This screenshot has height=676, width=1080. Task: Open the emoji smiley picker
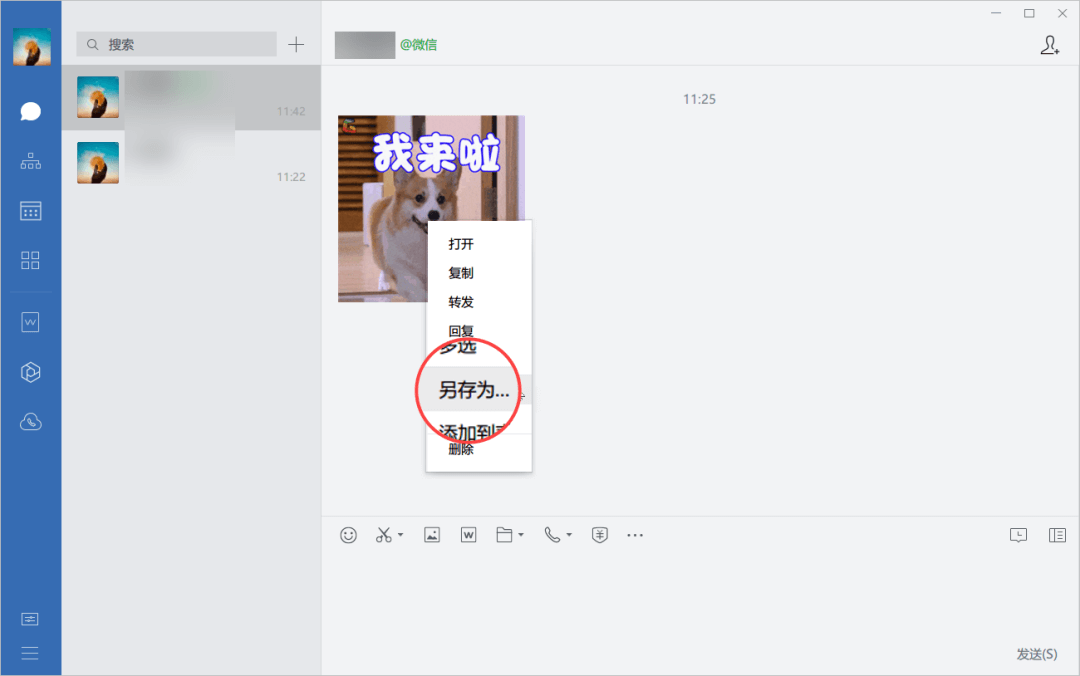pos(349,535)
